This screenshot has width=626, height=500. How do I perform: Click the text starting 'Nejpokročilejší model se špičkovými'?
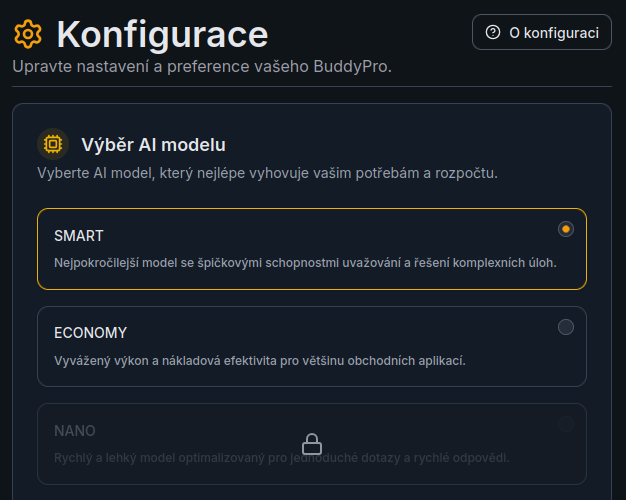click(x=305, y=263)
